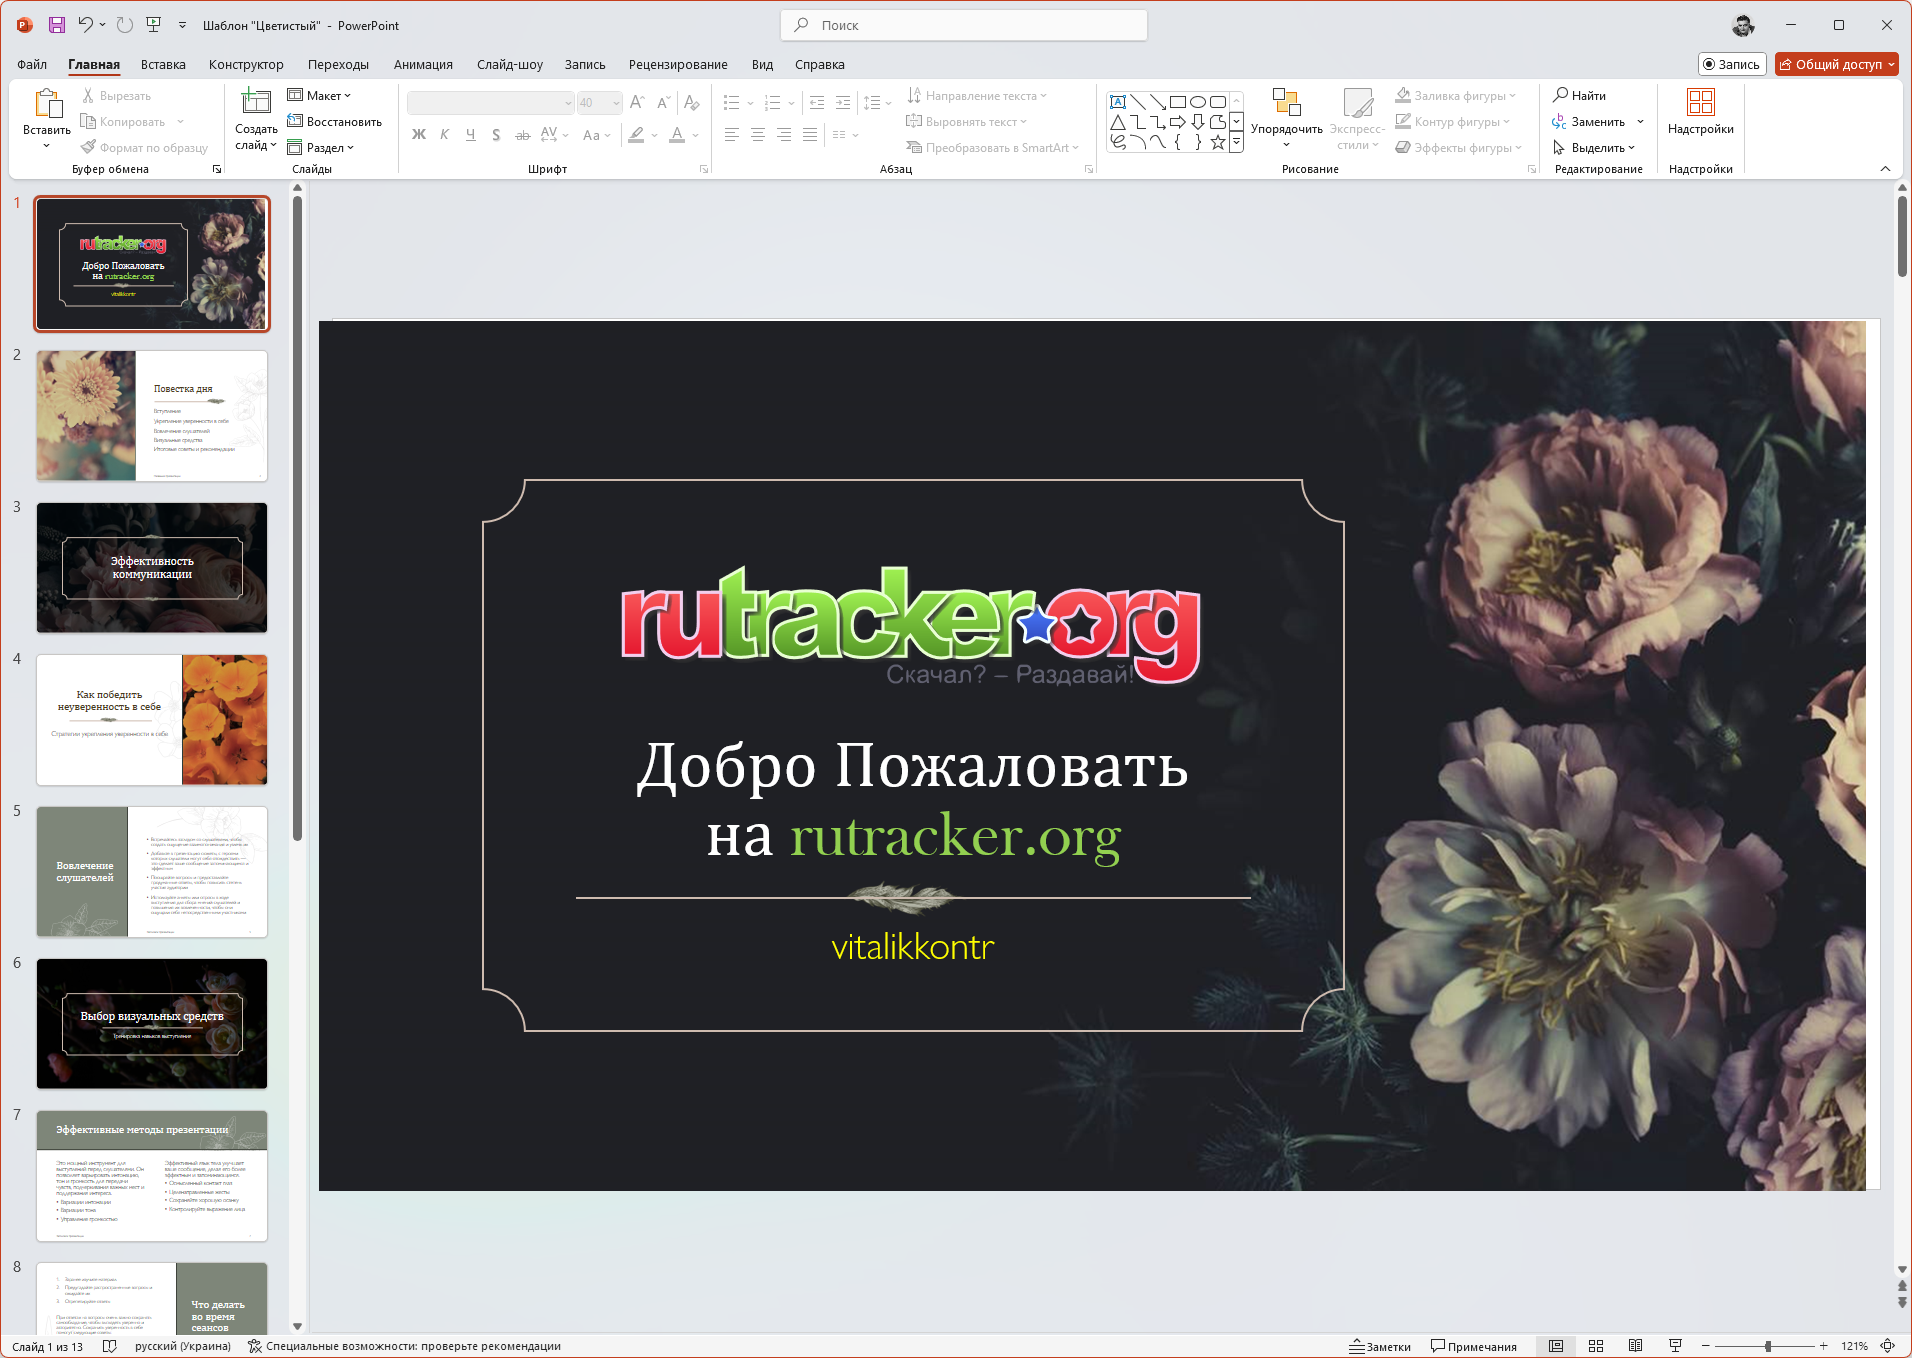
Task: Select the text box shape in shapes gallery
Action: pyautogui.click(x=1118, y=102)
